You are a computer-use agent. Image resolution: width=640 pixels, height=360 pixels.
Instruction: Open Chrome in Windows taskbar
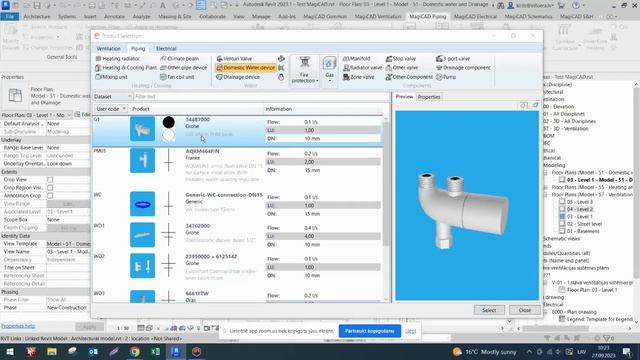[135, 351]
